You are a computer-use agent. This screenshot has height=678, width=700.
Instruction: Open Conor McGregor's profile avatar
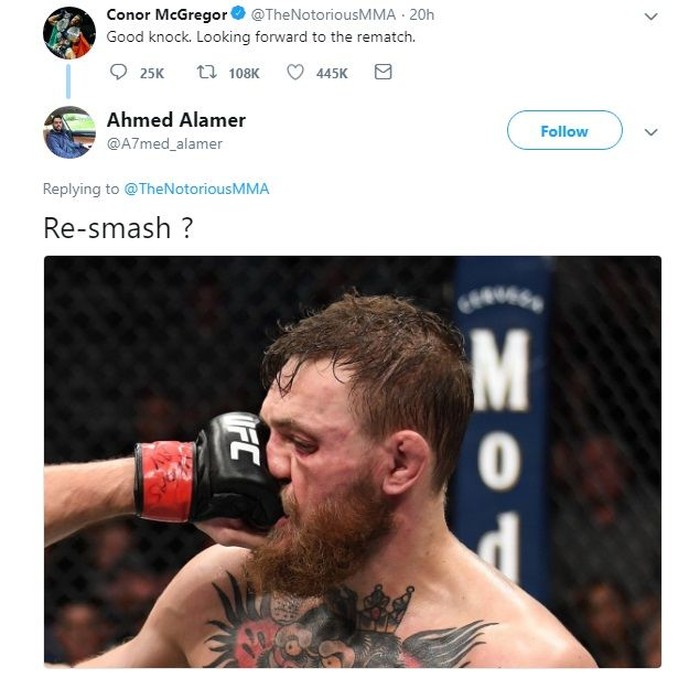(69, 33)
